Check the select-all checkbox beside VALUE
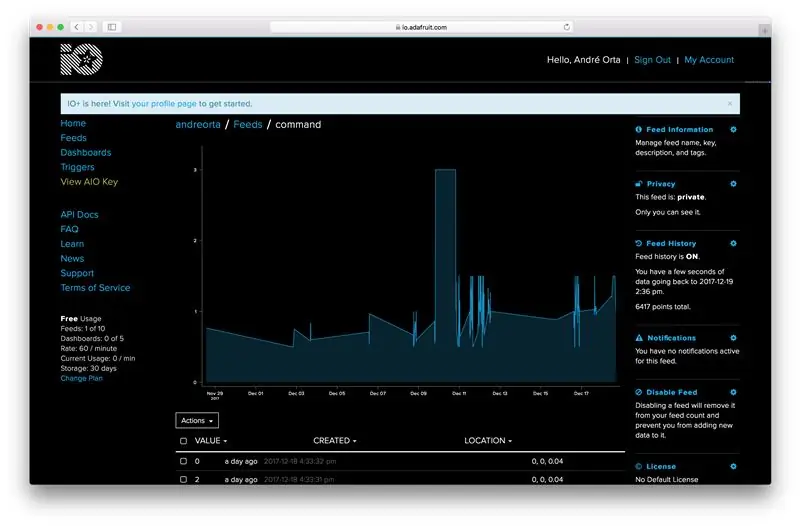The width and height of the screenshot is (800, 526). pyautogui.click(x=184, y=441)
